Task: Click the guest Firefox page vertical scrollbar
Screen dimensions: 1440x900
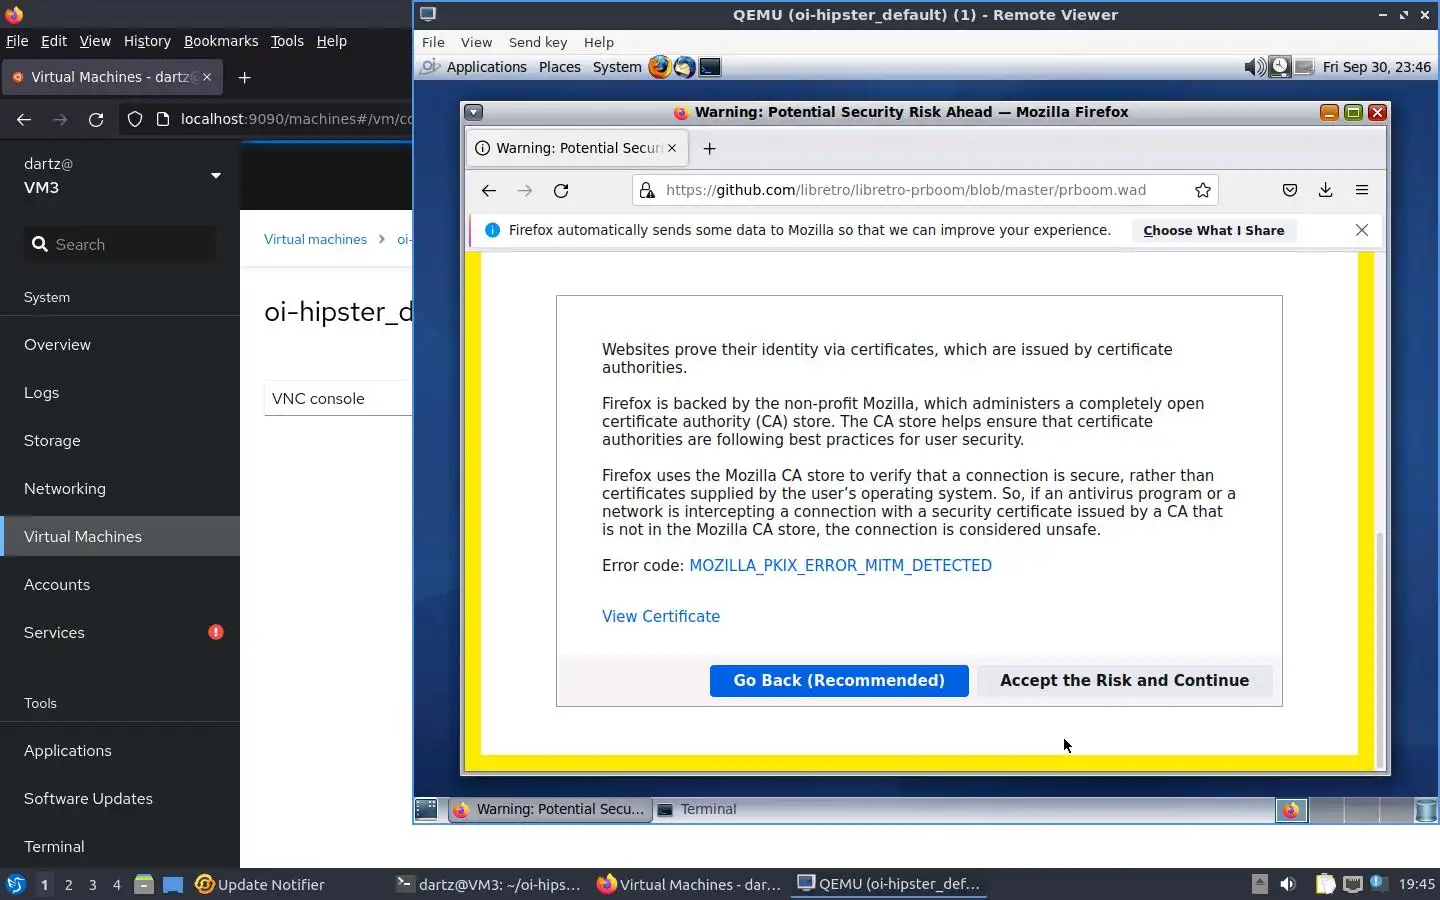Action: [1381, 648]
